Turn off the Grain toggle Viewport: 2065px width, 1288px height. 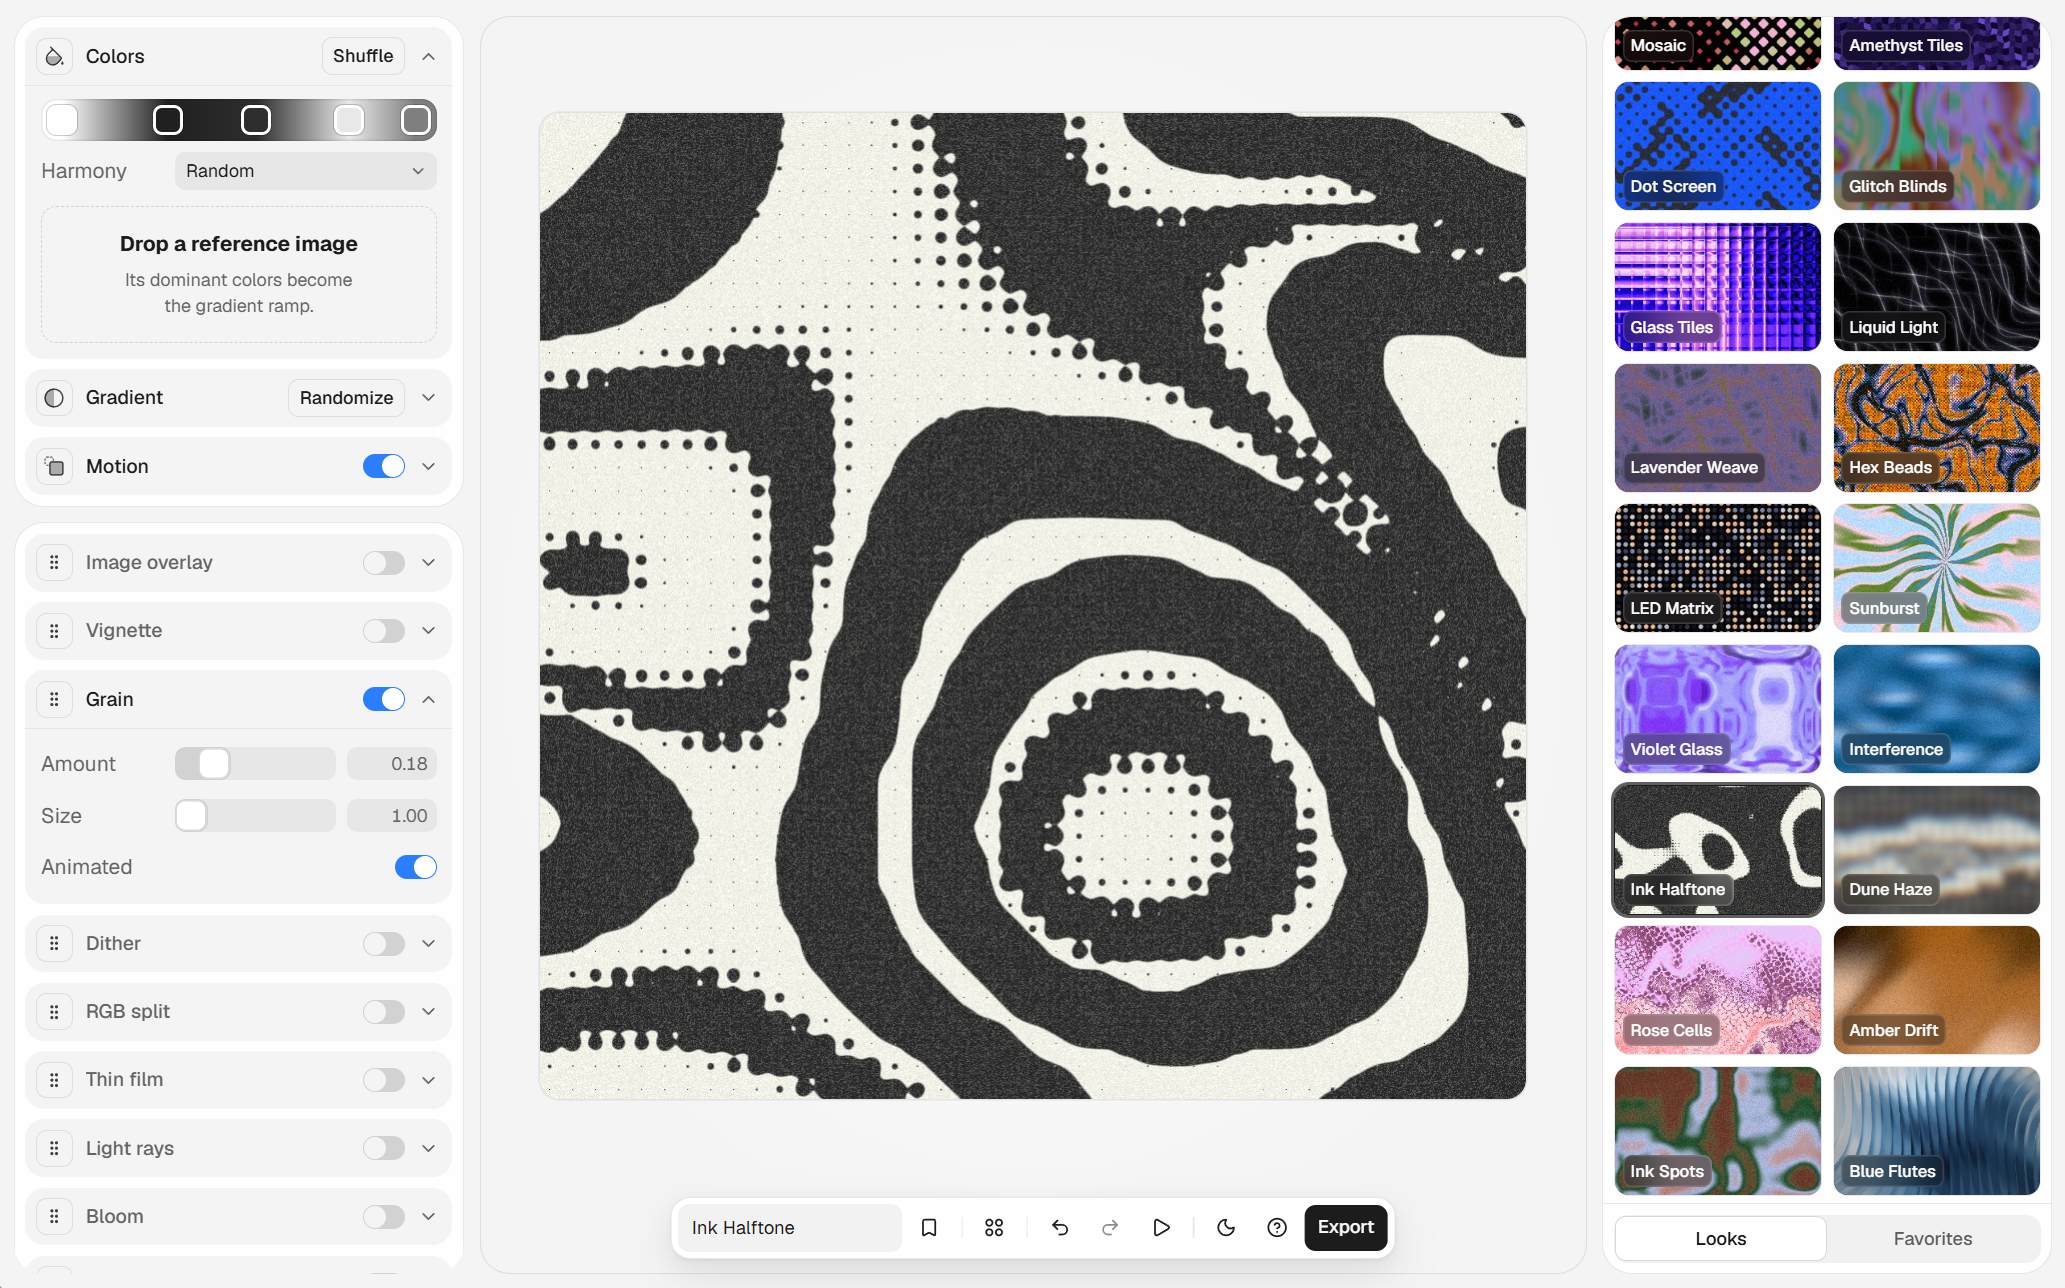[384, 700]
